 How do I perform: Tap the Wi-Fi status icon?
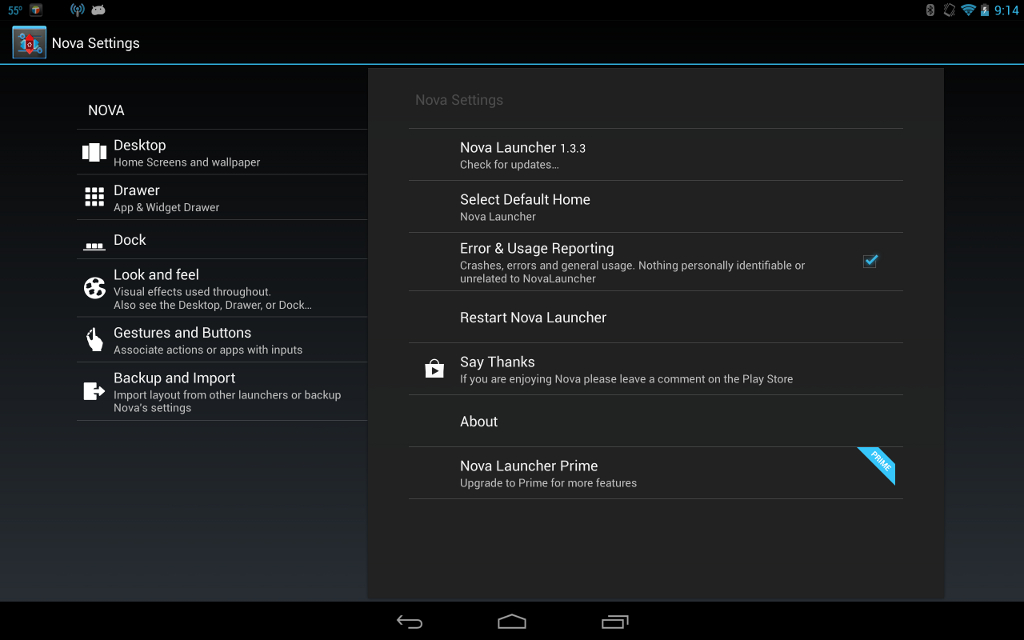point(968,10)
